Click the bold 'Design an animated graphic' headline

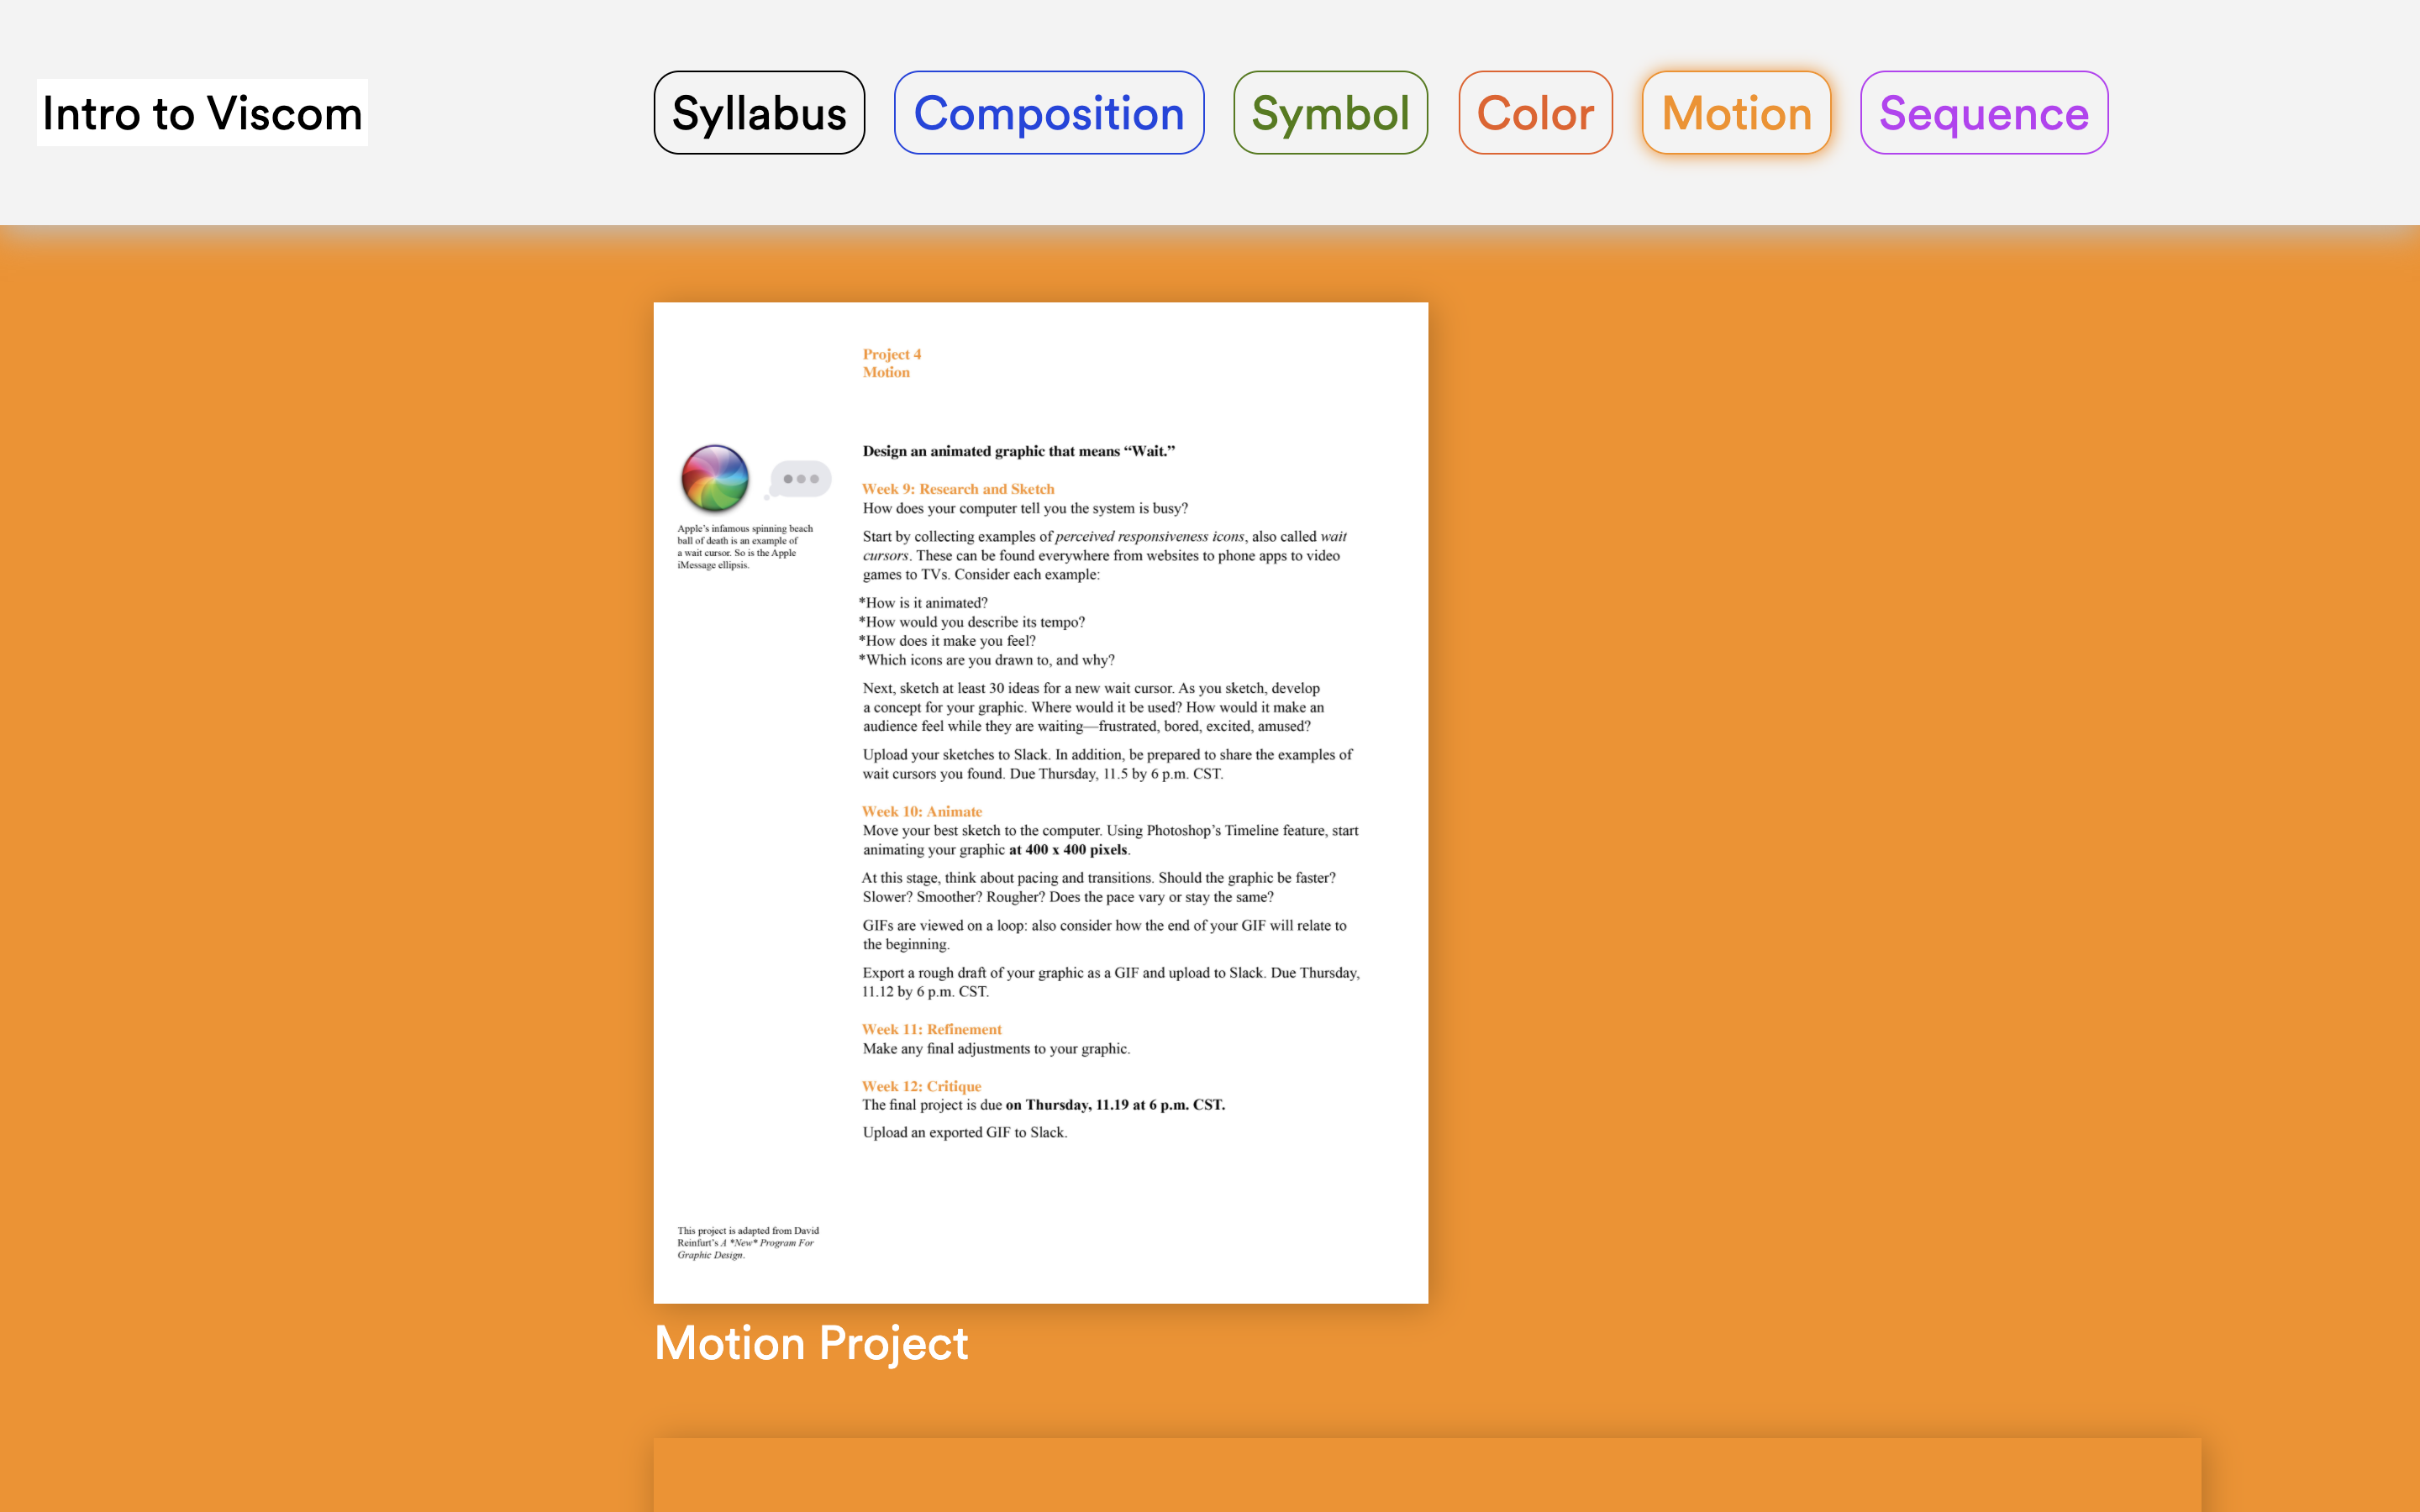1018,451
